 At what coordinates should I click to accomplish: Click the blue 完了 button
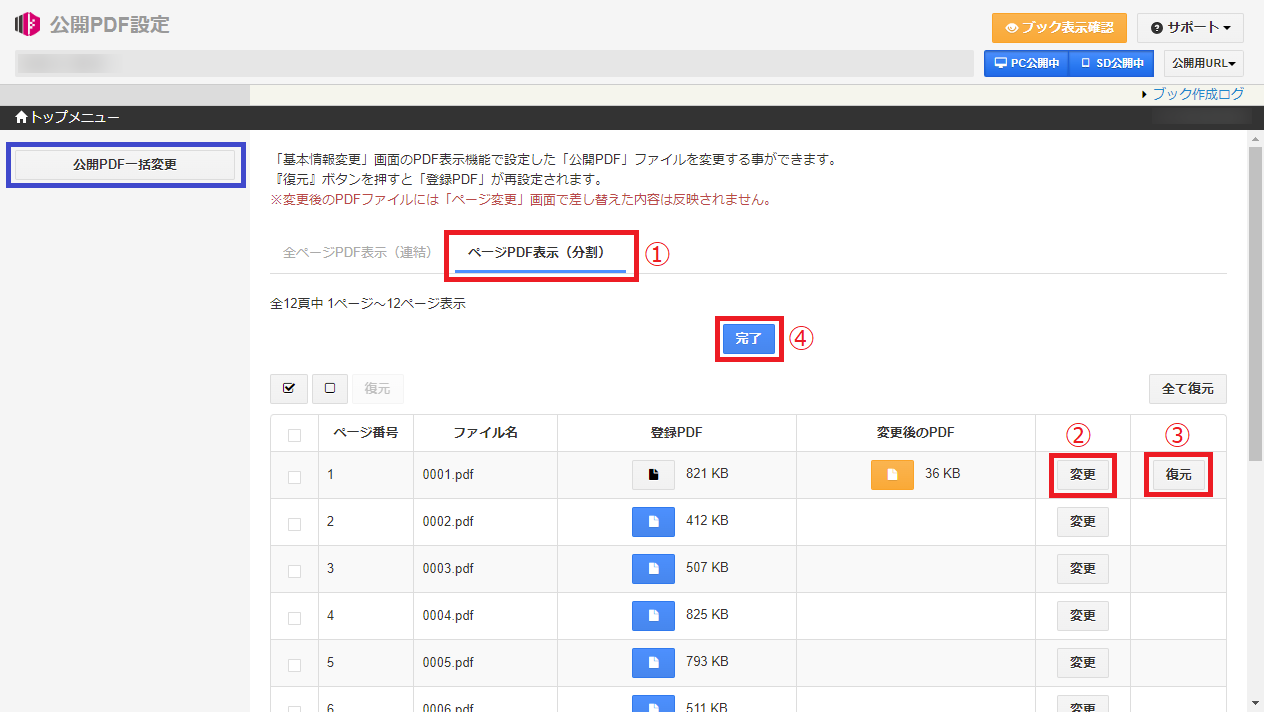748,339
